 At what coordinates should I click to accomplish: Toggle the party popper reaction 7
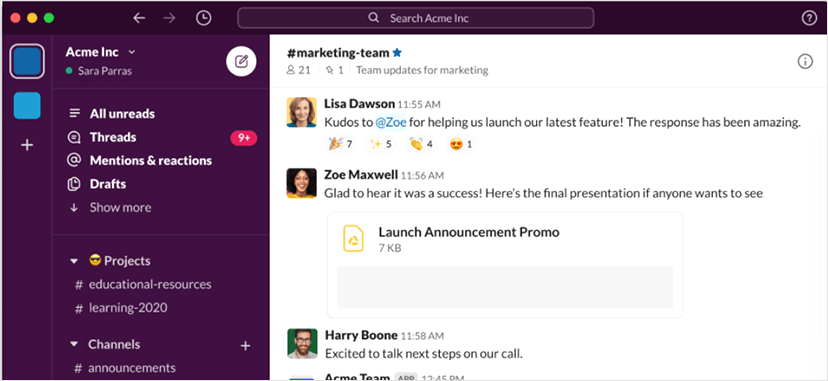[x=341, y=144]
